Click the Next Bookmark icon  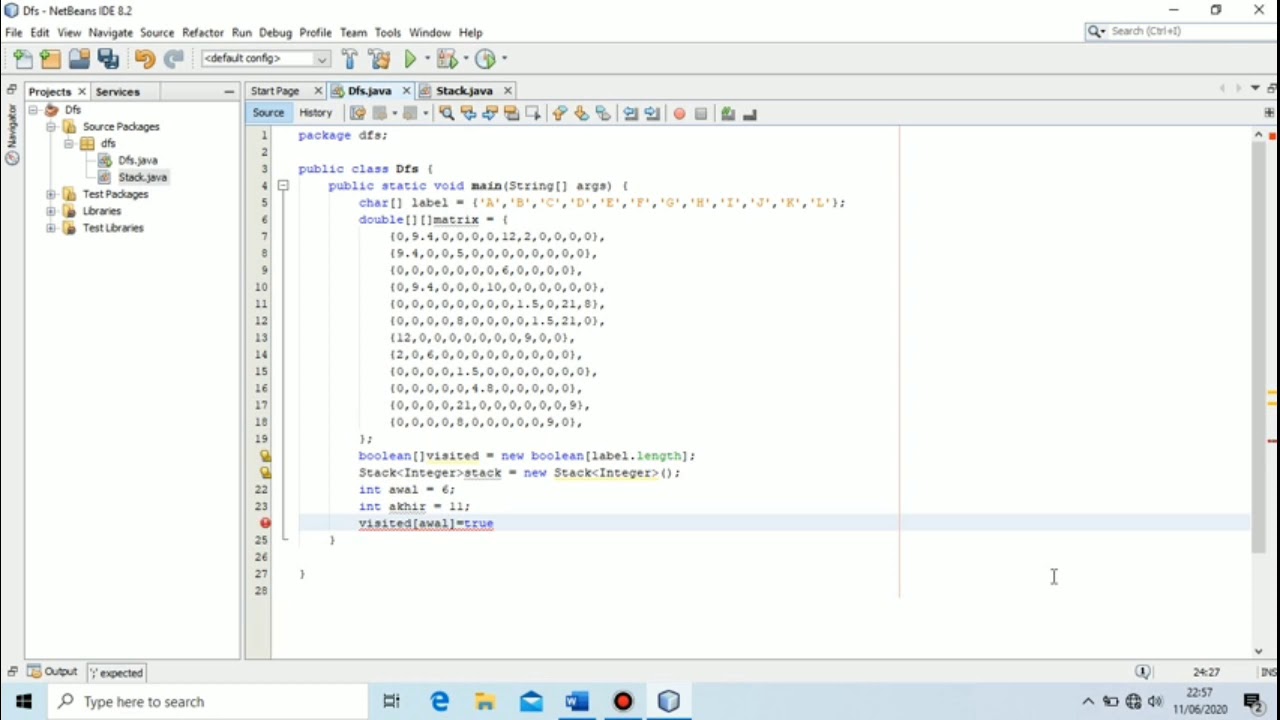[x=581, y=114]
